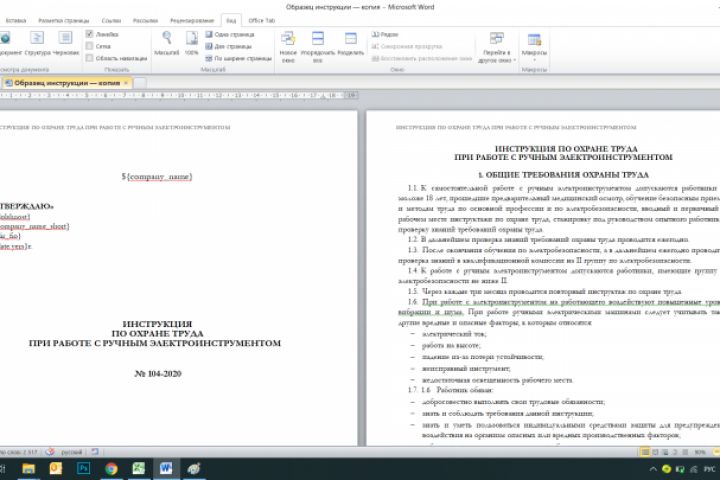Set zoom to 100%
720x480 pixels.
coord(191,44)
